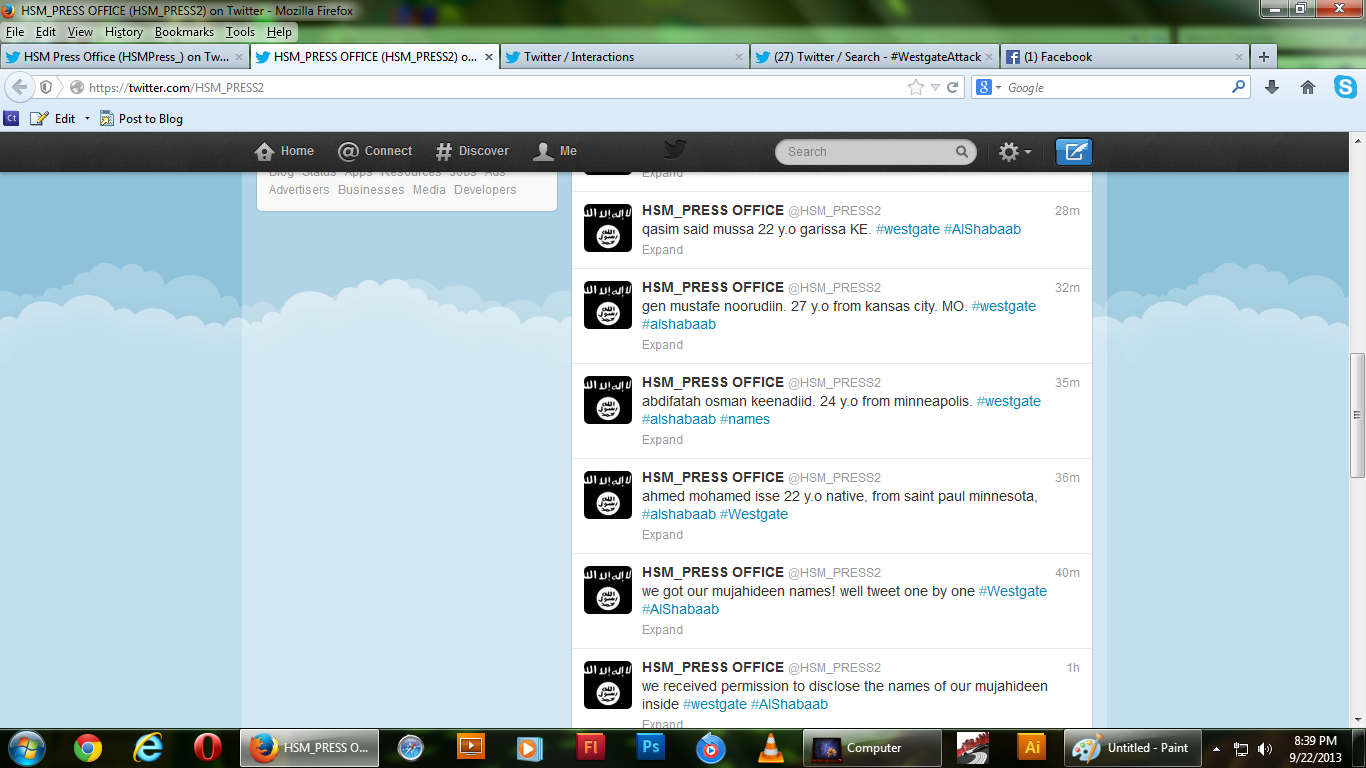This screenshot has height=768, width=1366.
Task: Launch Opera from the taskbar
Action: (208, 747)
